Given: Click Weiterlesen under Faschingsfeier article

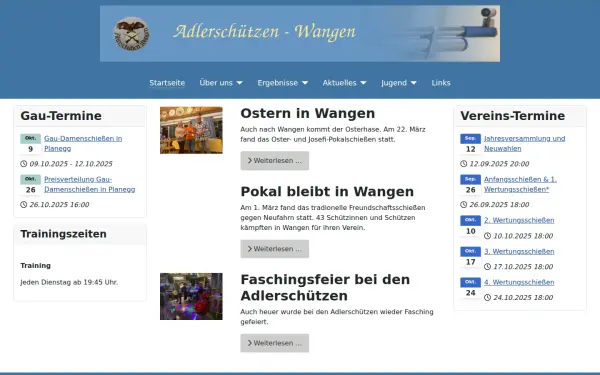Looking at the screenshot, I should (x=275, y=343).
